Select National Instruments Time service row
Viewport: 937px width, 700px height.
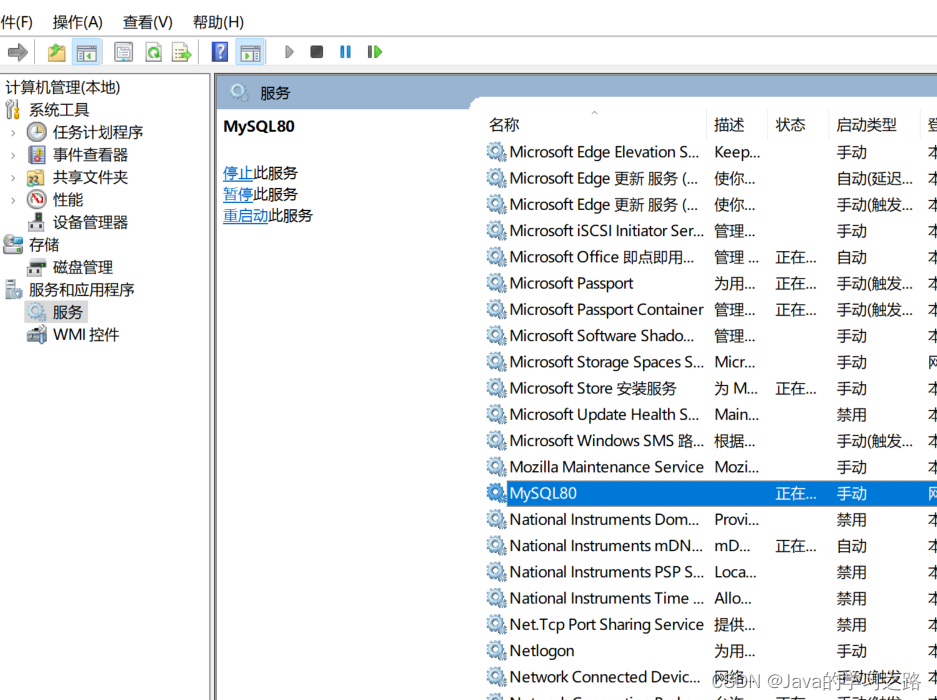tap(711, 598)
